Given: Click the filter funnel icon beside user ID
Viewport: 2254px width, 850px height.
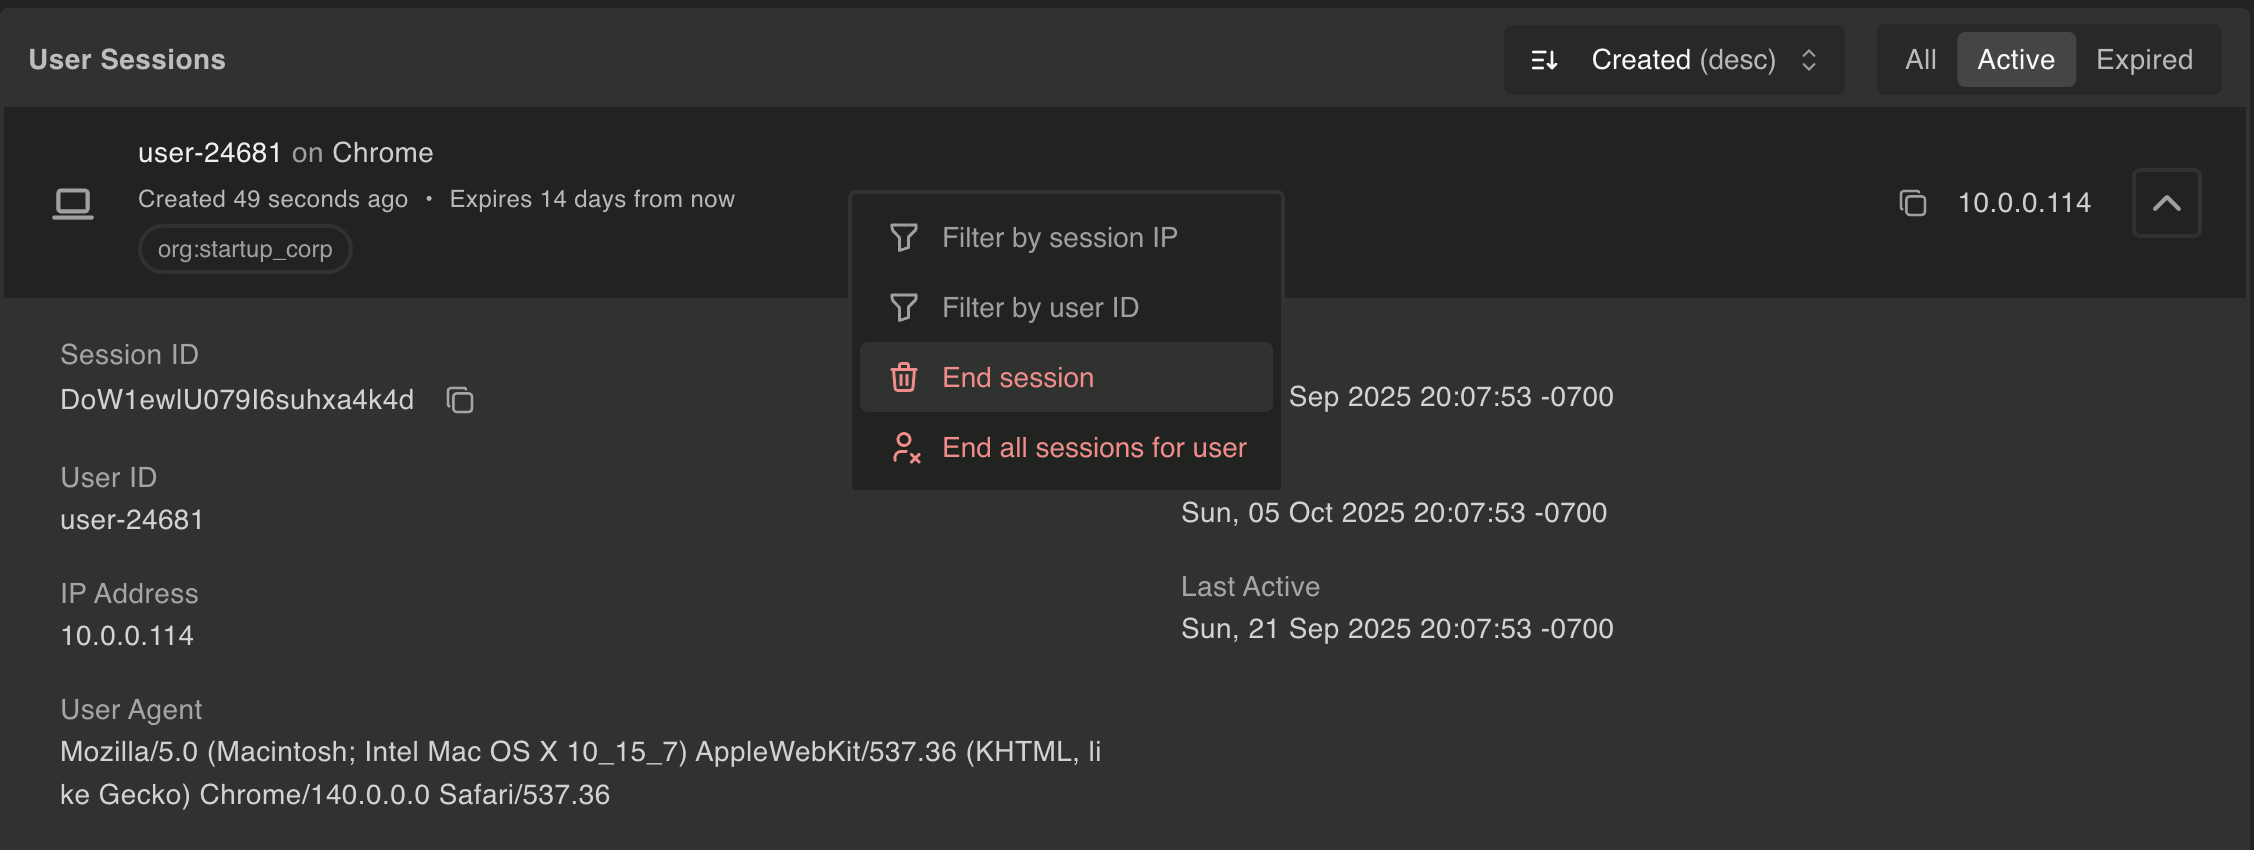Looking at the screenshot, I should click(x=904, y=307).
